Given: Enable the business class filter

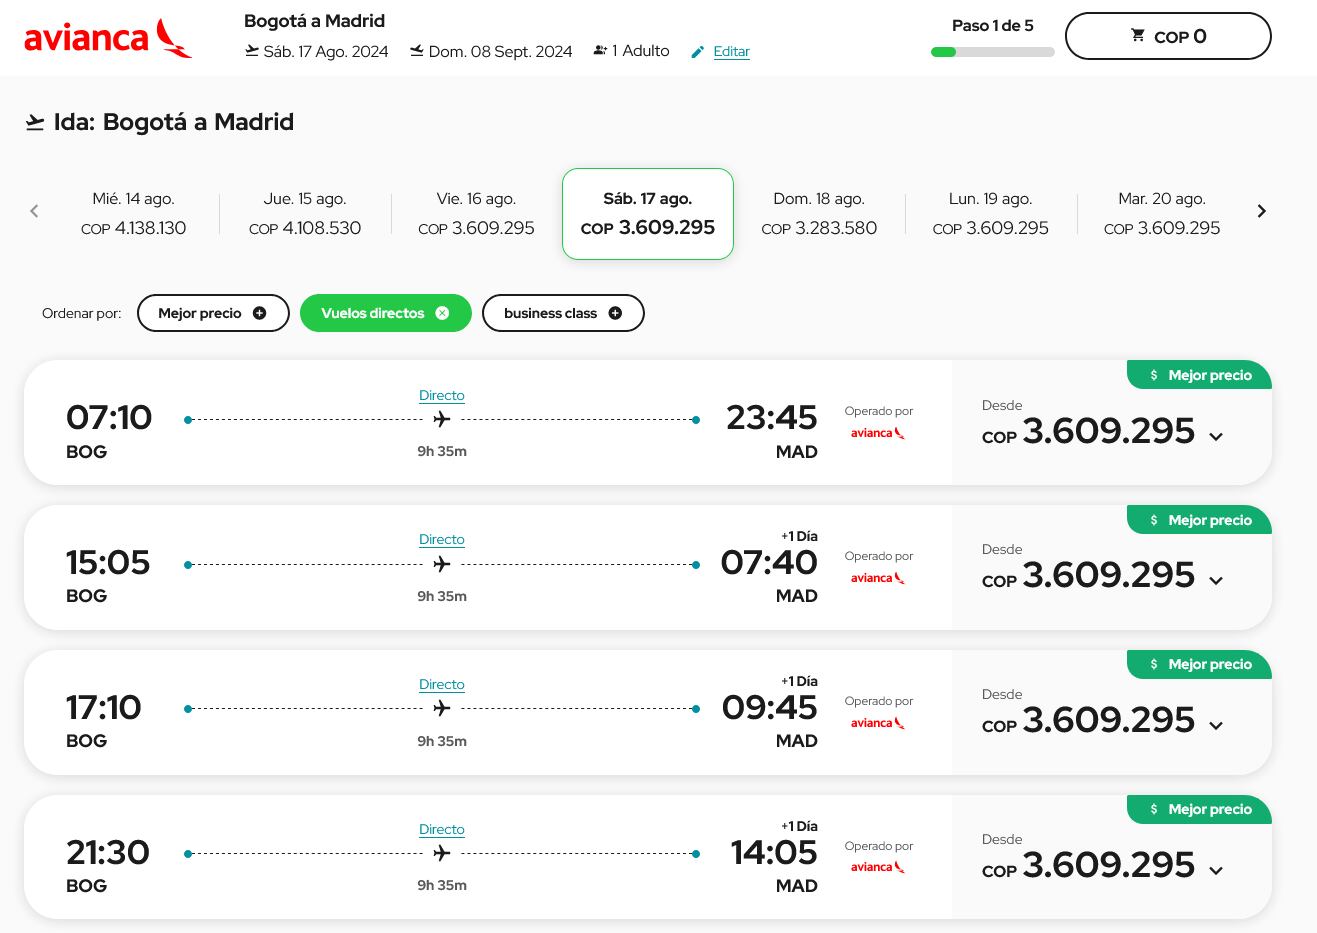Looking at the screenshot, I should pos(550,313).
